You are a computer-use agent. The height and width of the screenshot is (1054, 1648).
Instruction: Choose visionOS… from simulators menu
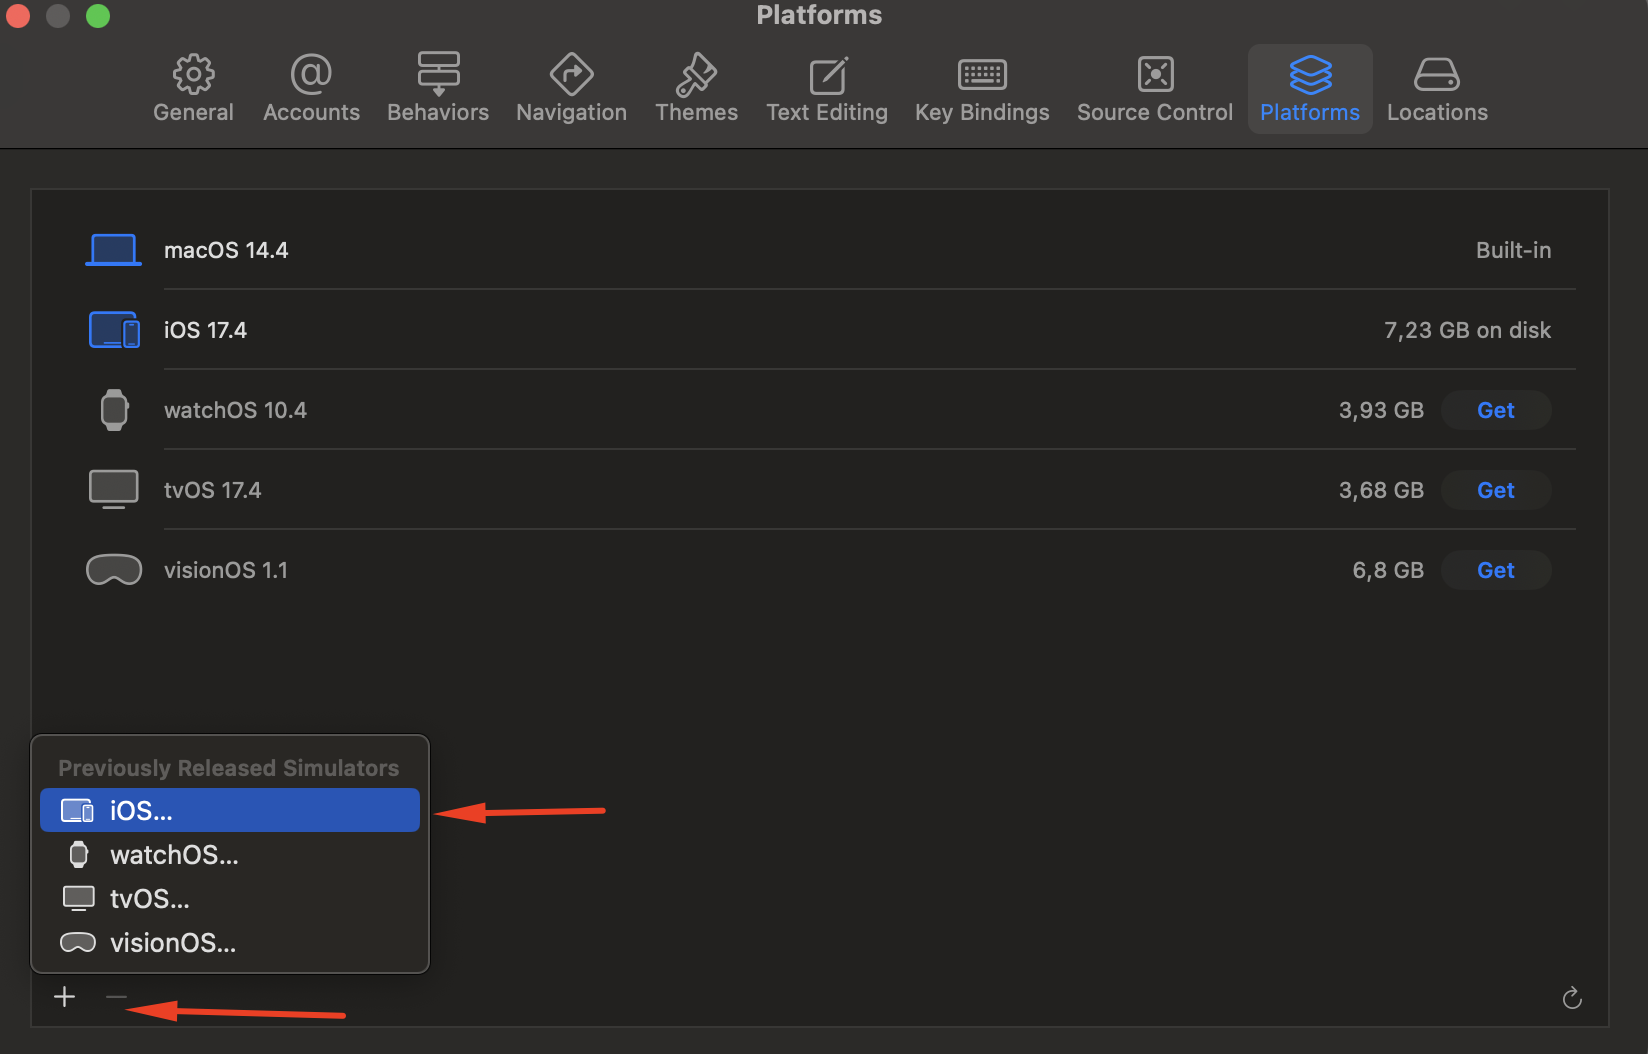click(230, 943)
